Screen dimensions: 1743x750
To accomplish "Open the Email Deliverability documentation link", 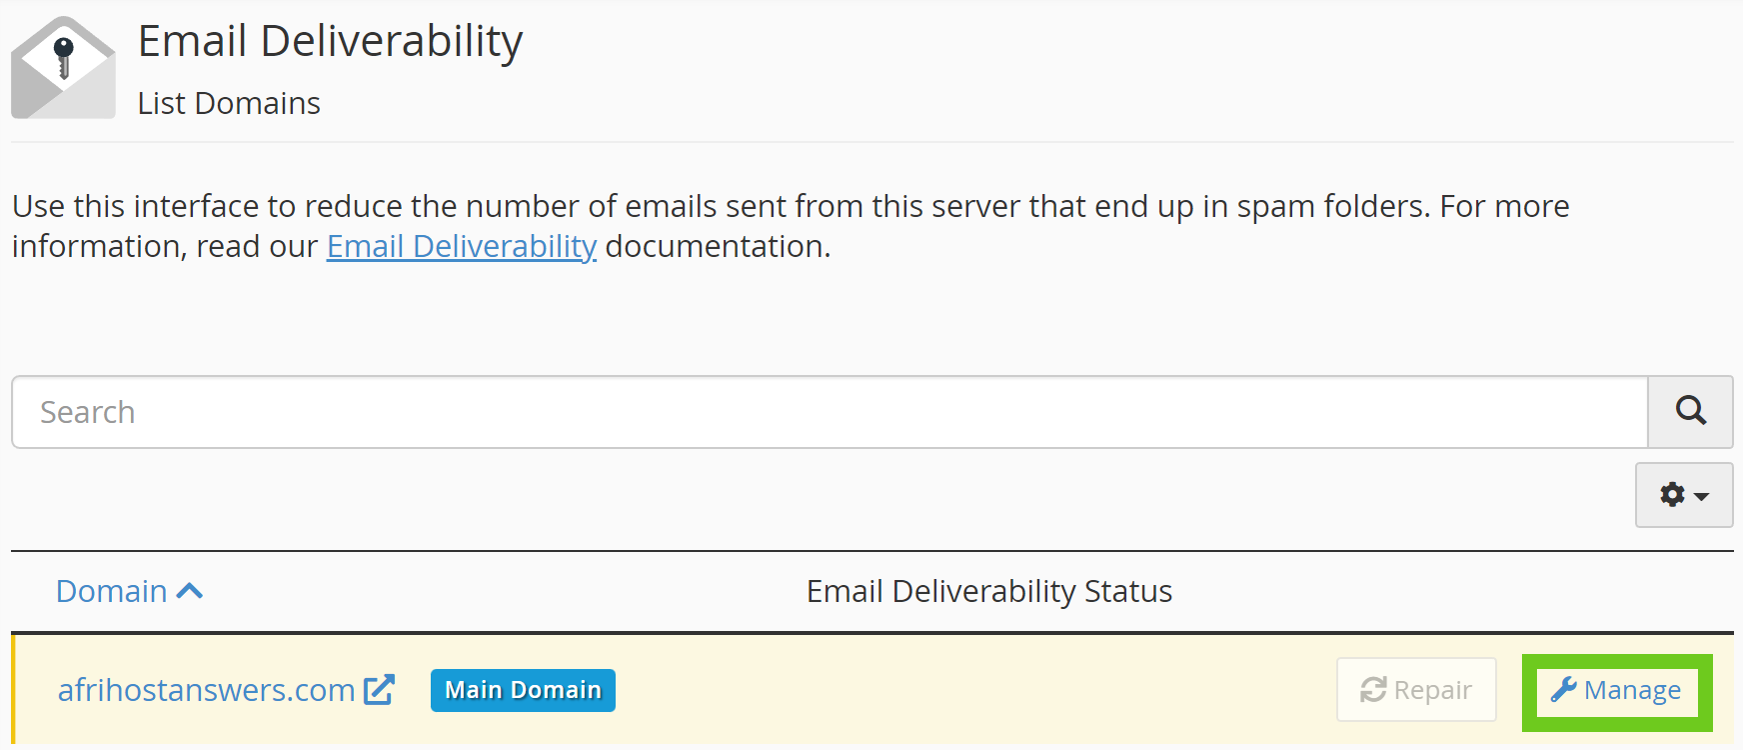I will 461,246.
